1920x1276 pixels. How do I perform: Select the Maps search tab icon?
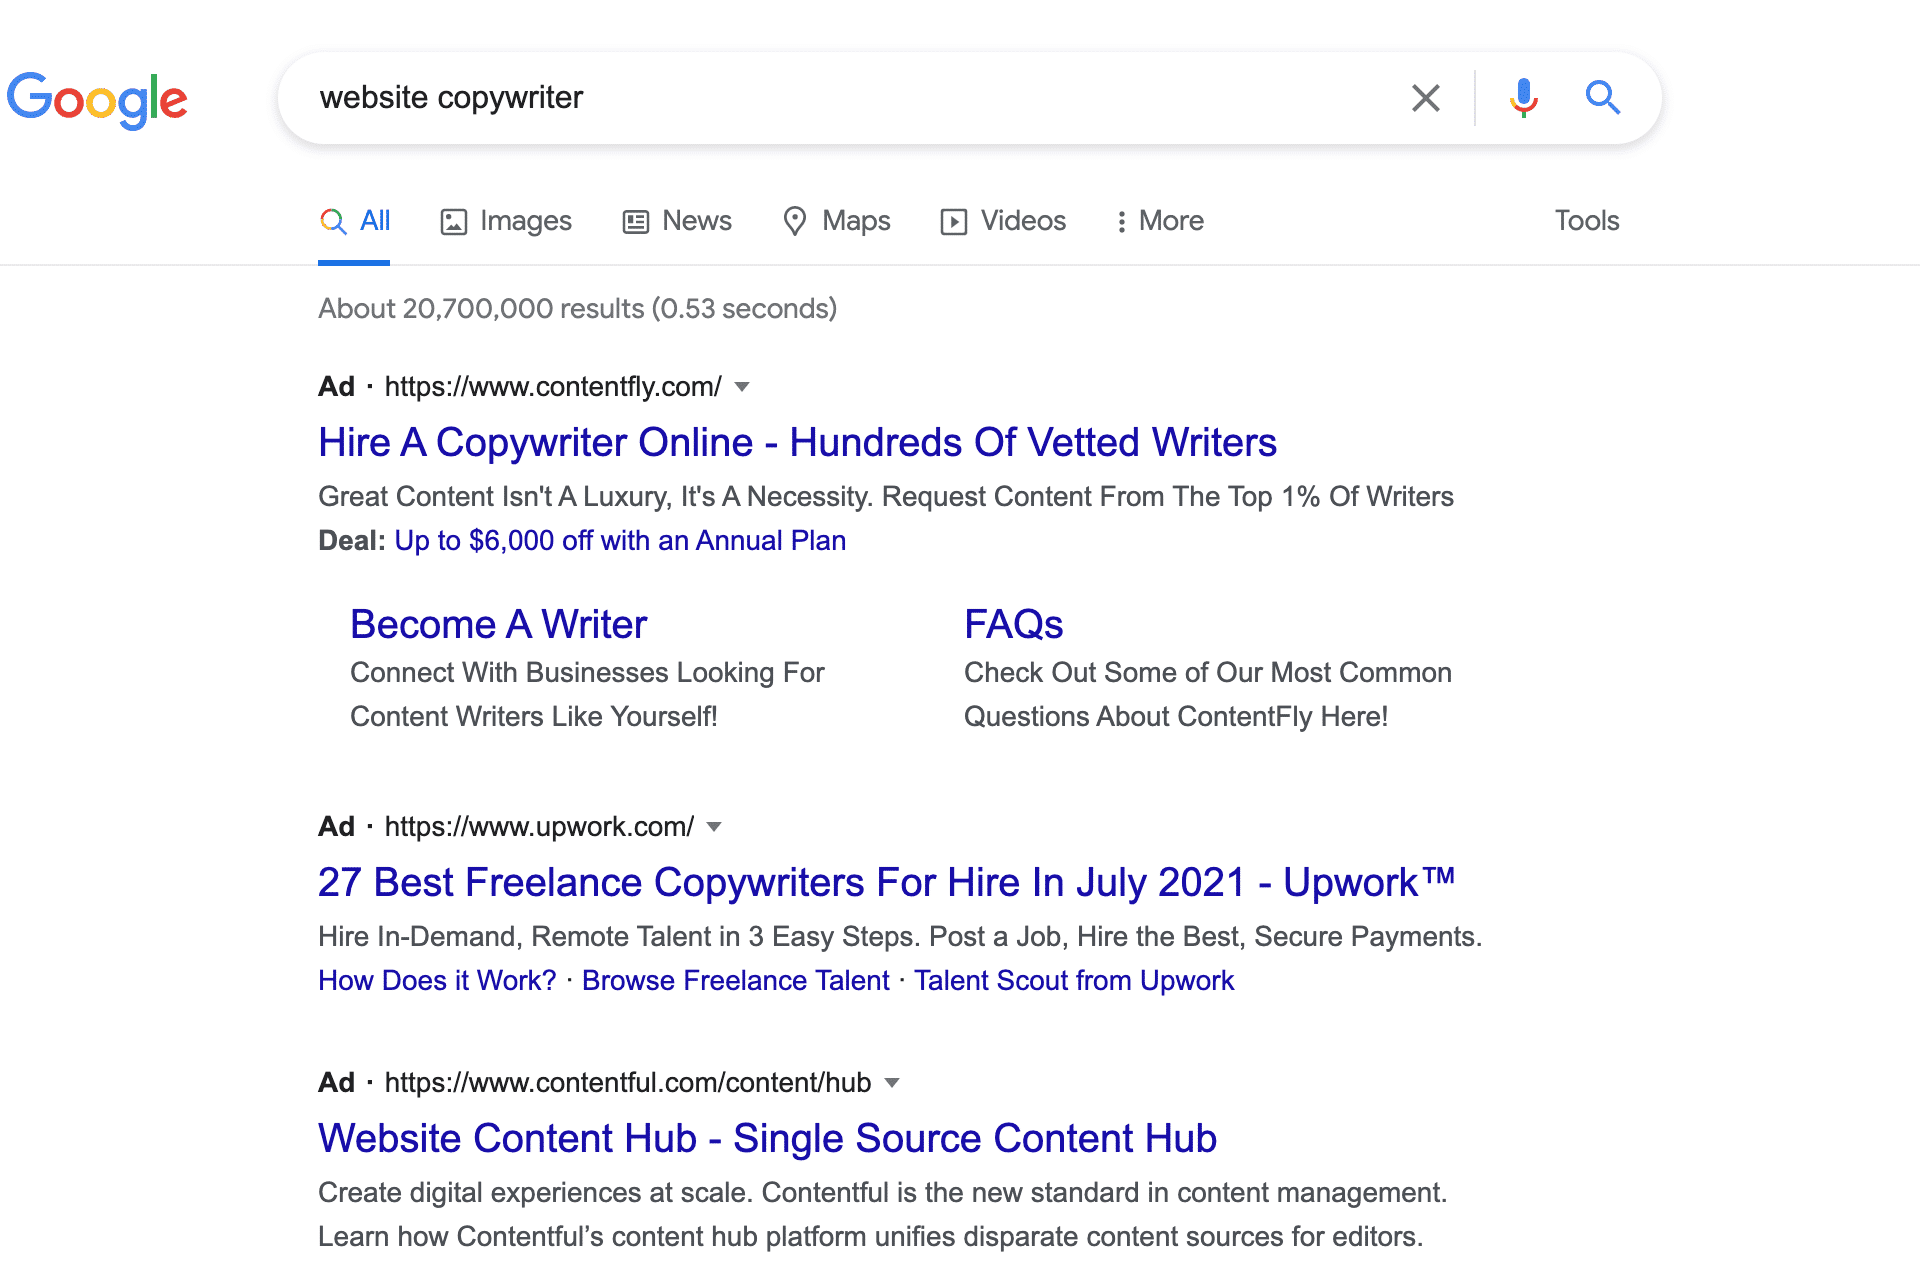point(793,219)
